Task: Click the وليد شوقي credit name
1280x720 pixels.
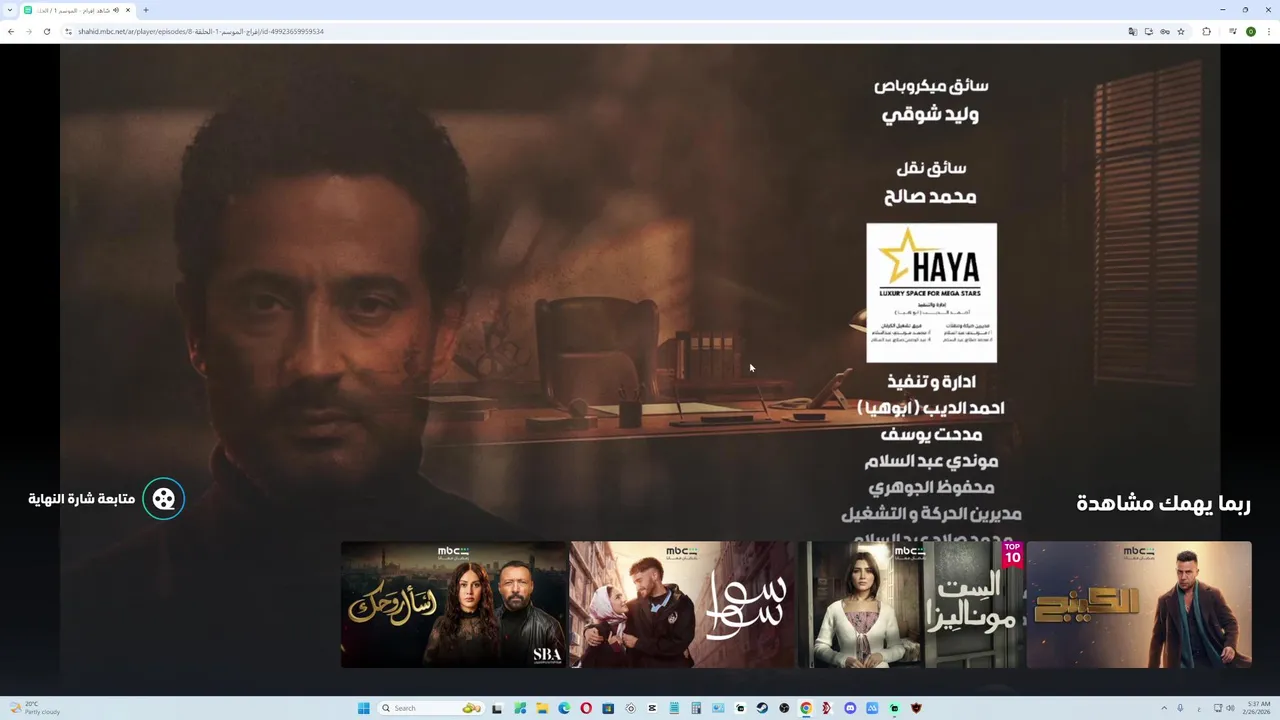Action: coord(930,115)
